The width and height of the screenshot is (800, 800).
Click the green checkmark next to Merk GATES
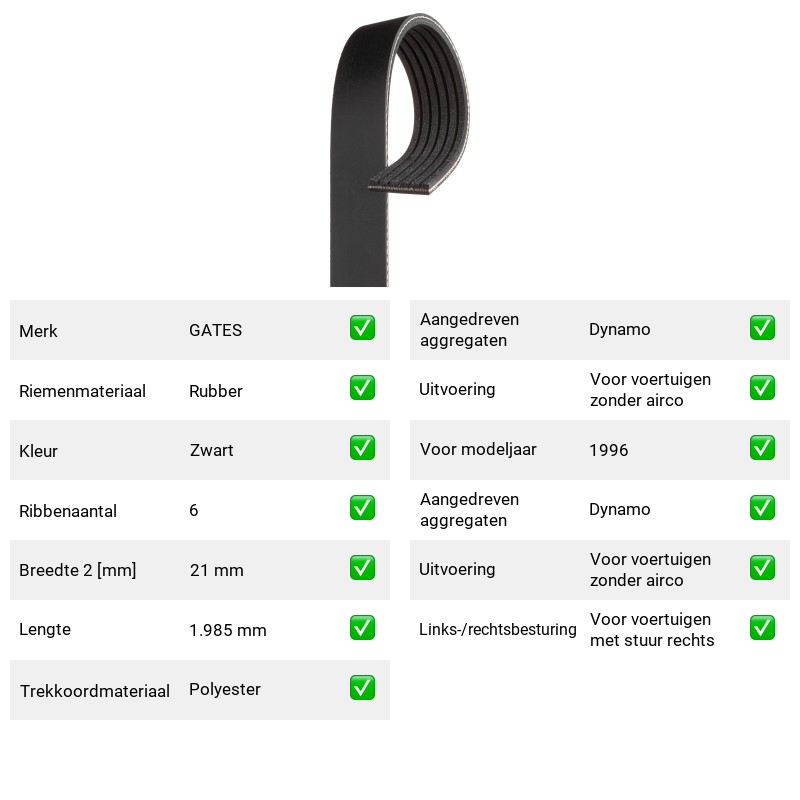tap(362, 328)
